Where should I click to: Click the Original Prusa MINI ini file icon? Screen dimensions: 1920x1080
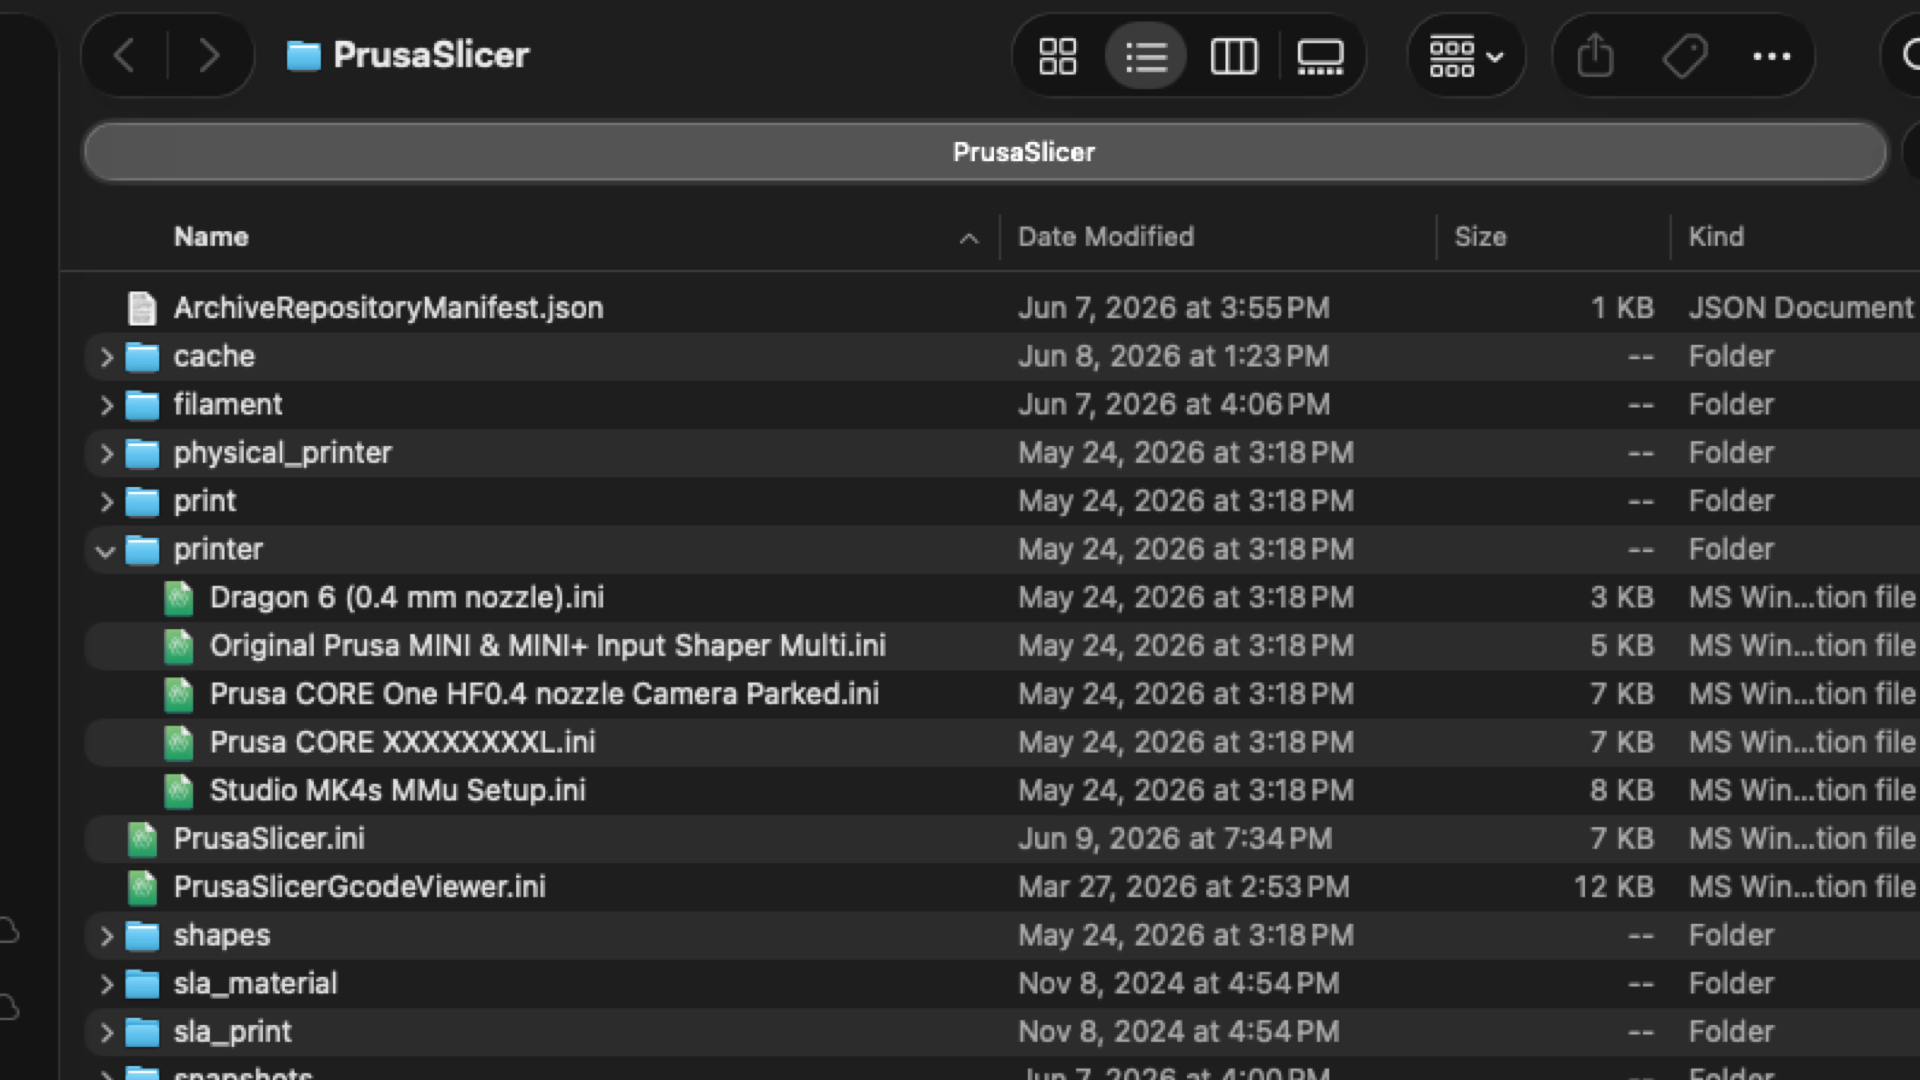click(x=178, y=646)
